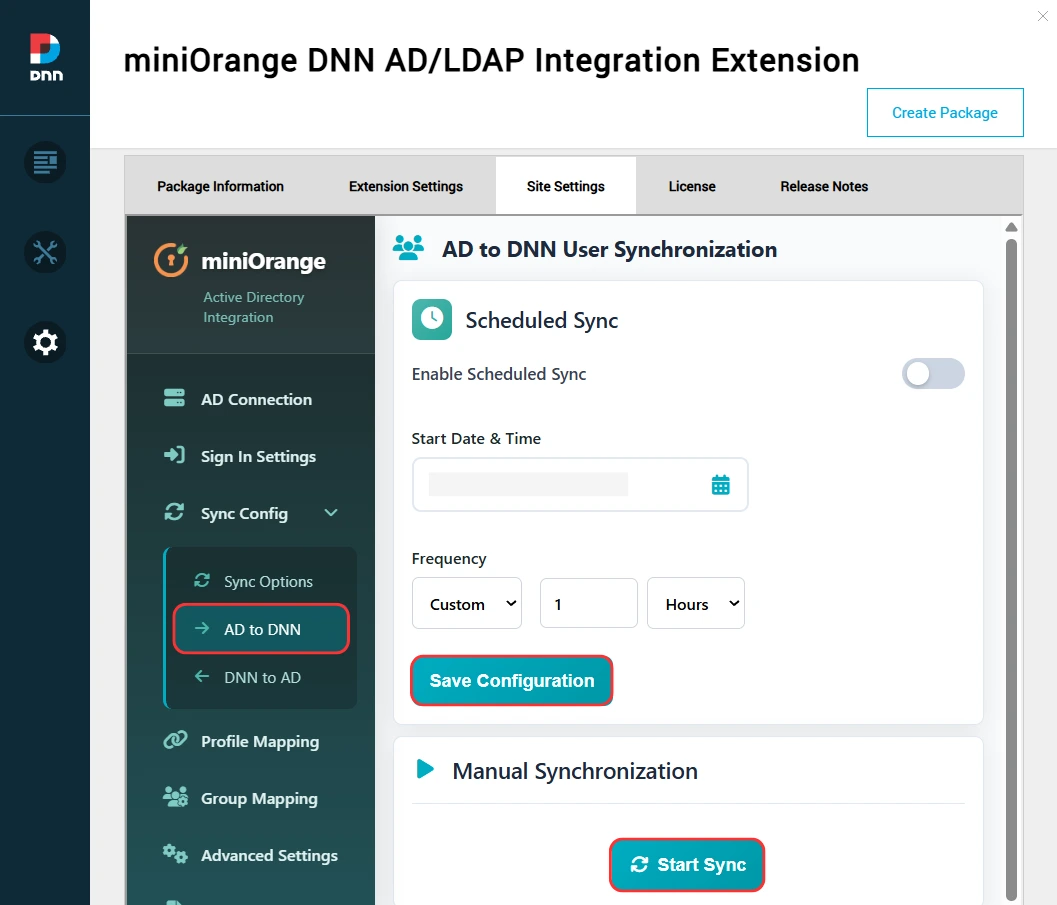Open the Content panel icon in DNN sidebar
The width and height of the screenshot is (1057, 905).
pyautogui.click(x=45, y=162)
